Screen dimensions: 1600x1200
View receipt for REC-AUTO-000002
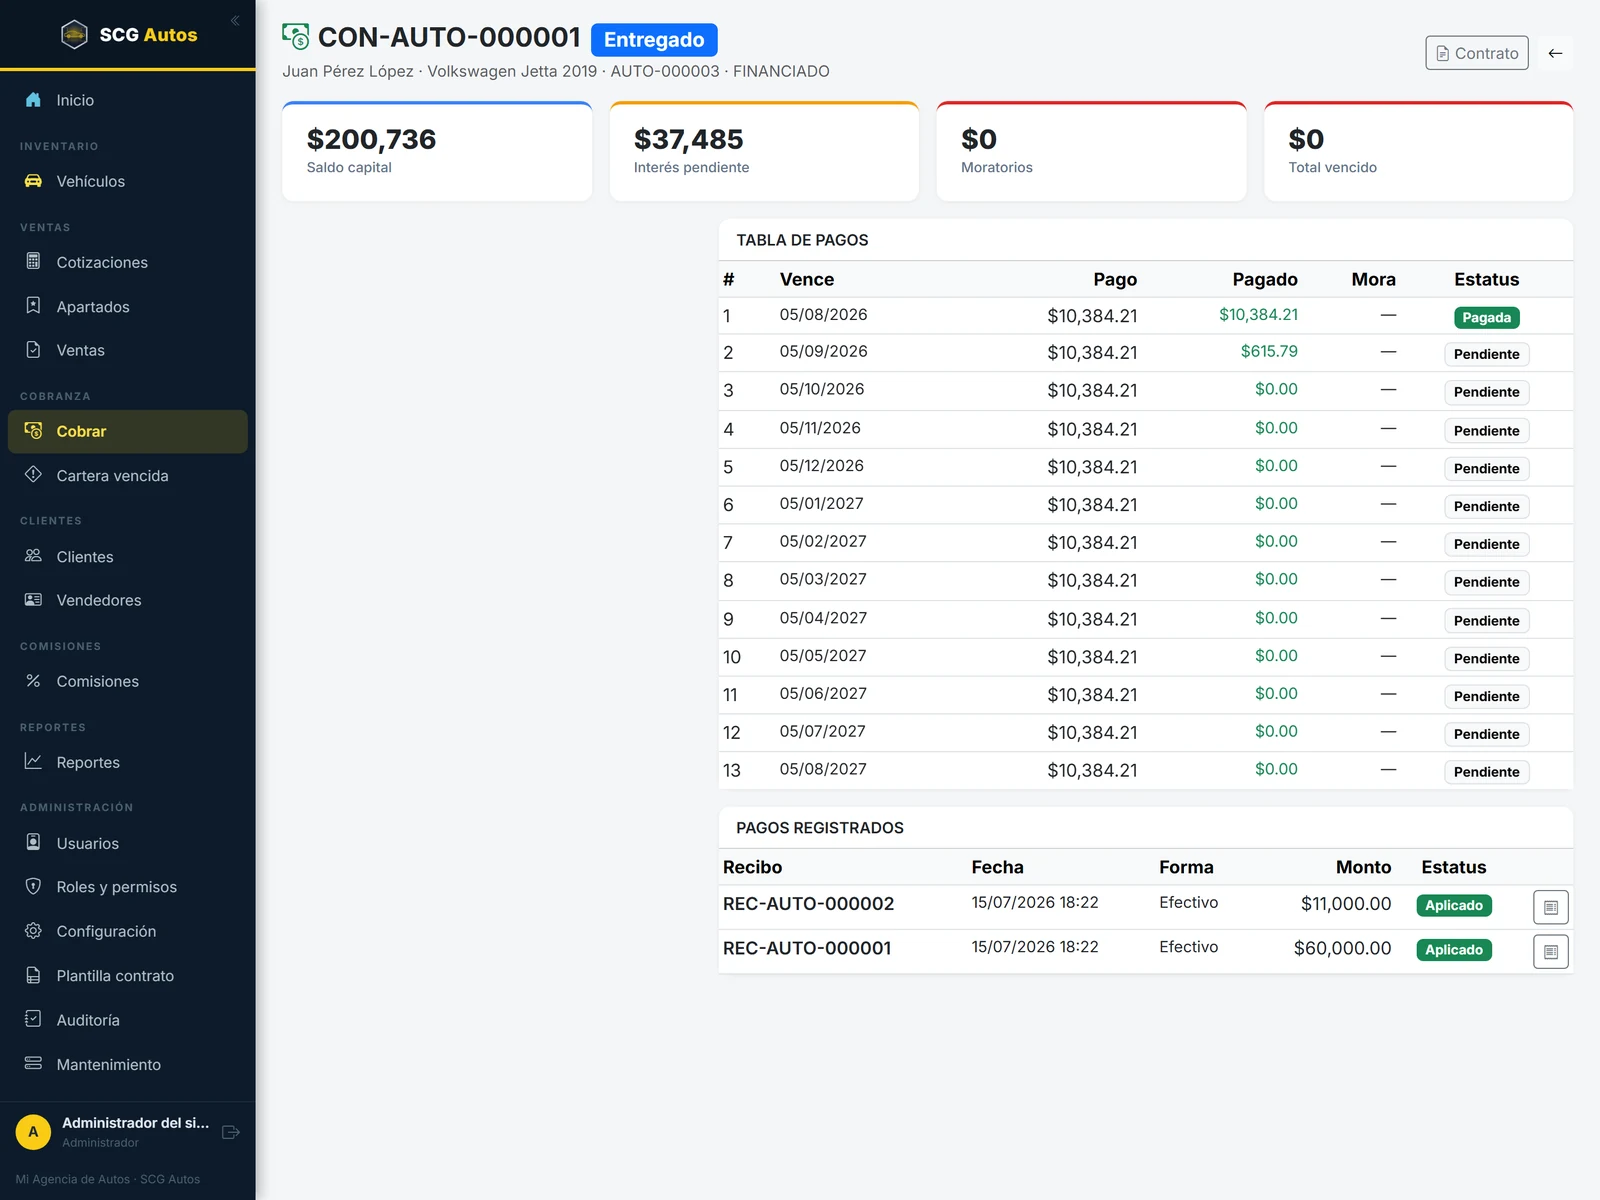(x=1551, y=907)
